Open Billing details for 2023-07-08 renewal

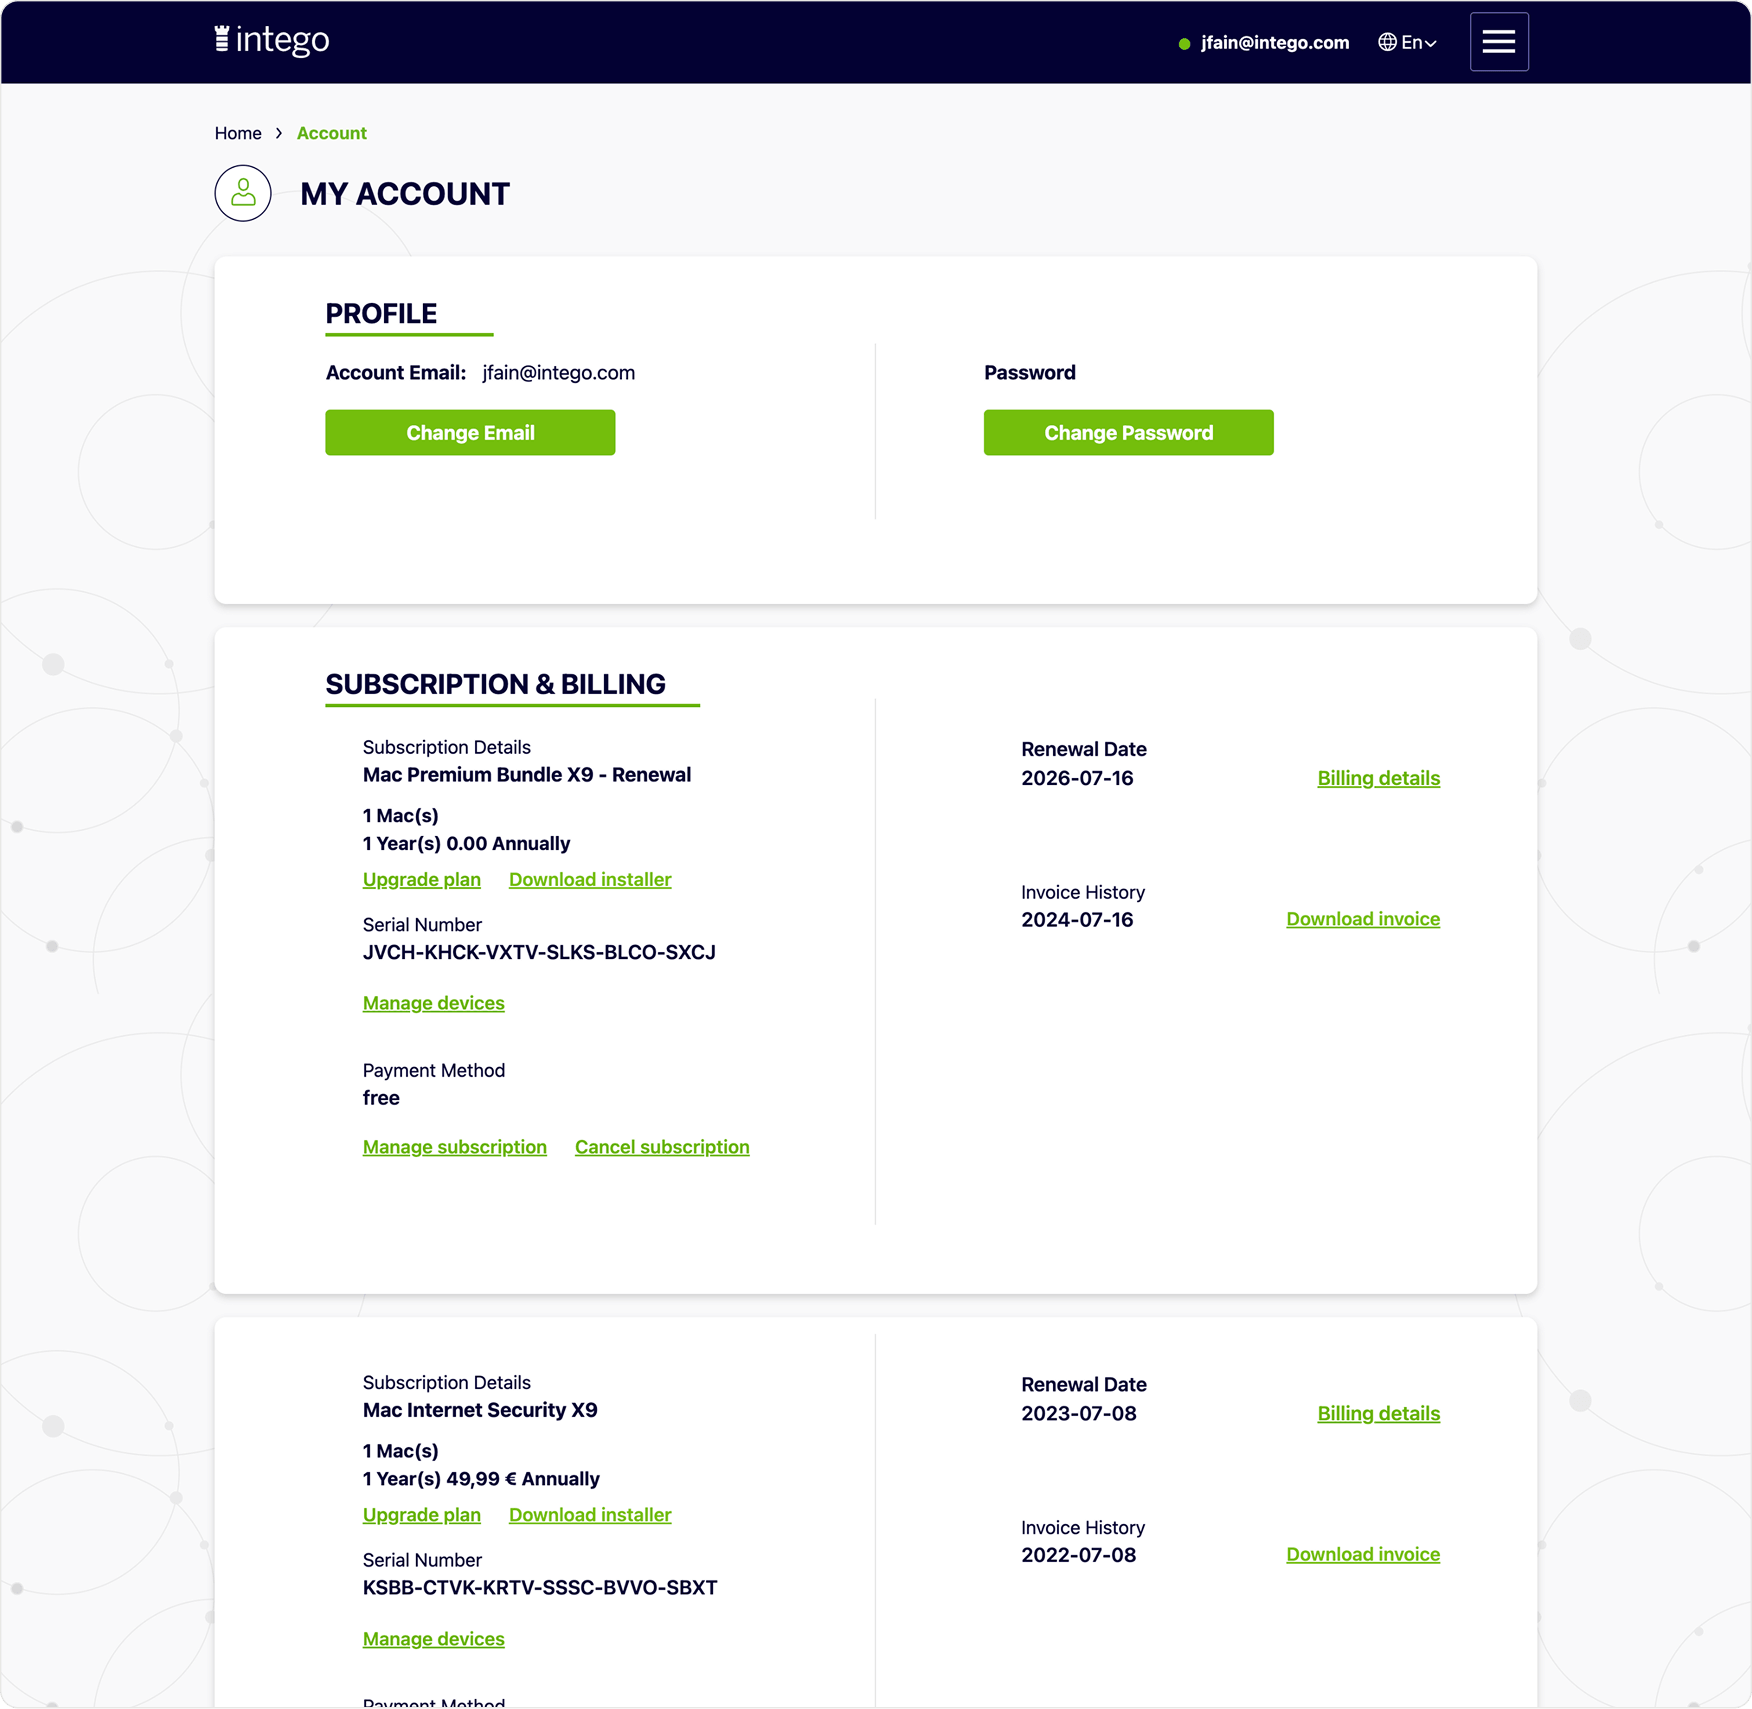pyautogui.click(x=1378, y=1413)
